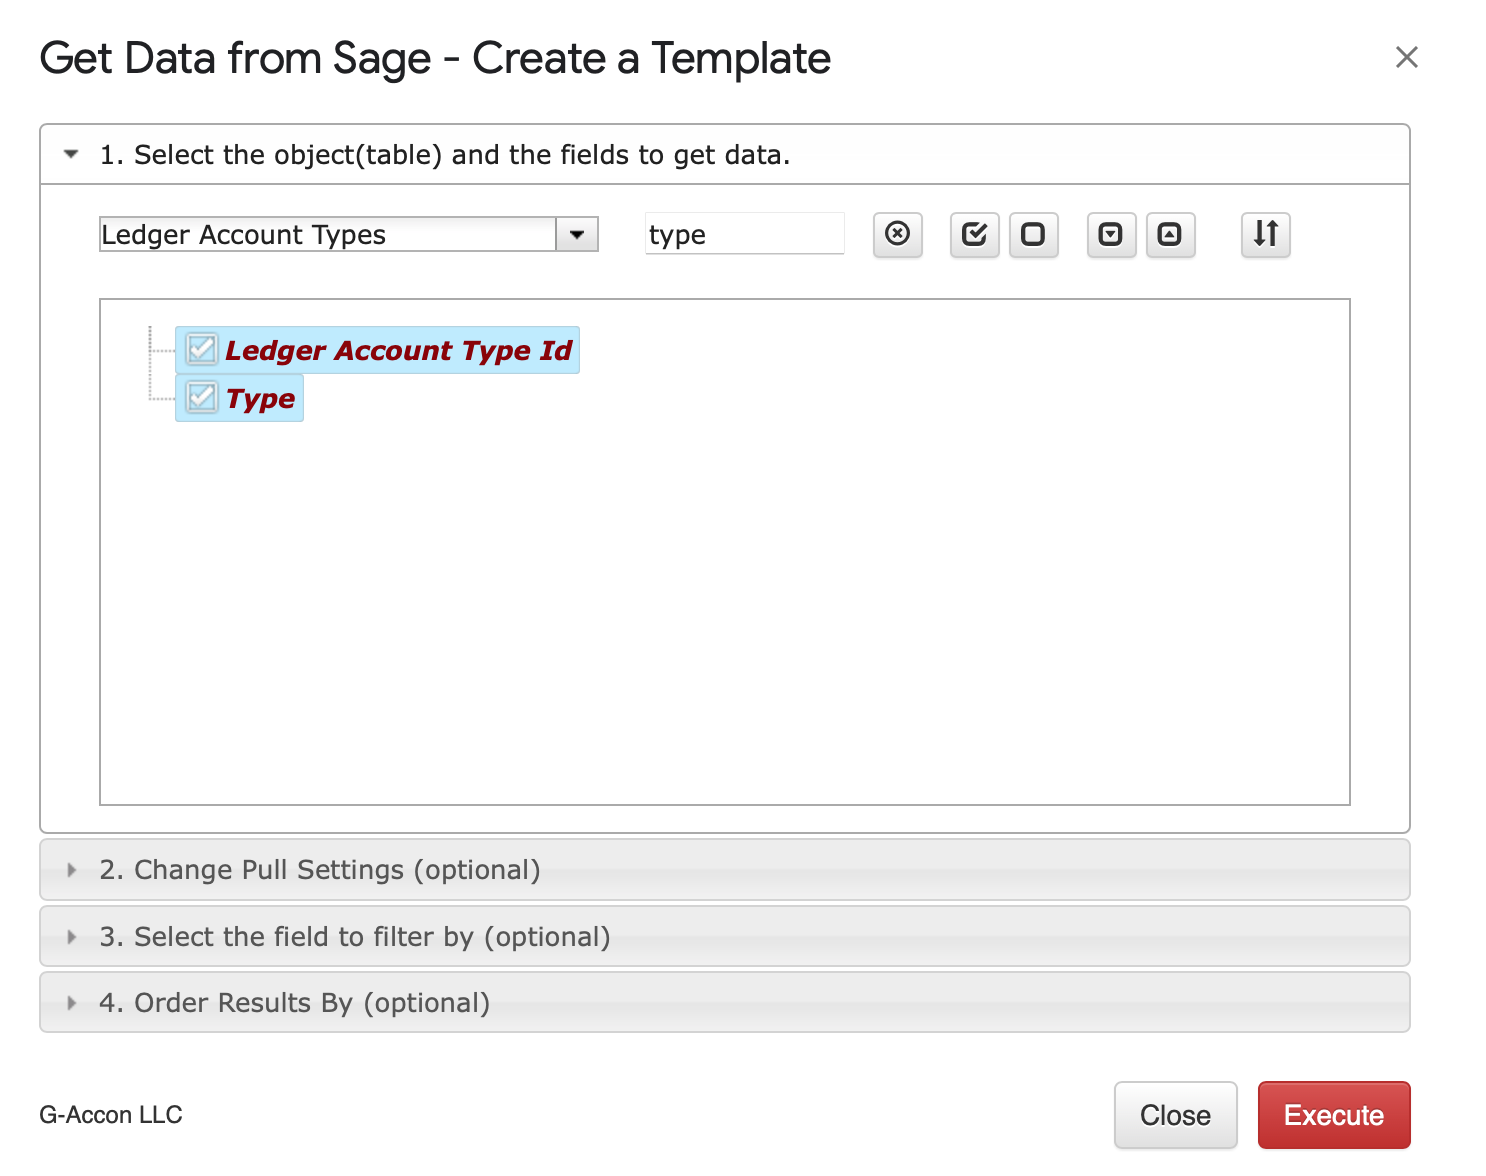Image resolution: width=1486 pixels, height=1176 pixels.
Task: Select the 'Type' field label
Action: click(260, 398)
